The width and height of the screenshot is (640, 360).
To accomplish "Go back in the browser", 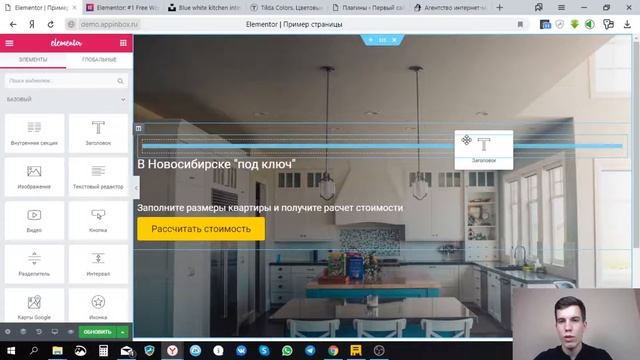I will (13, 24).
